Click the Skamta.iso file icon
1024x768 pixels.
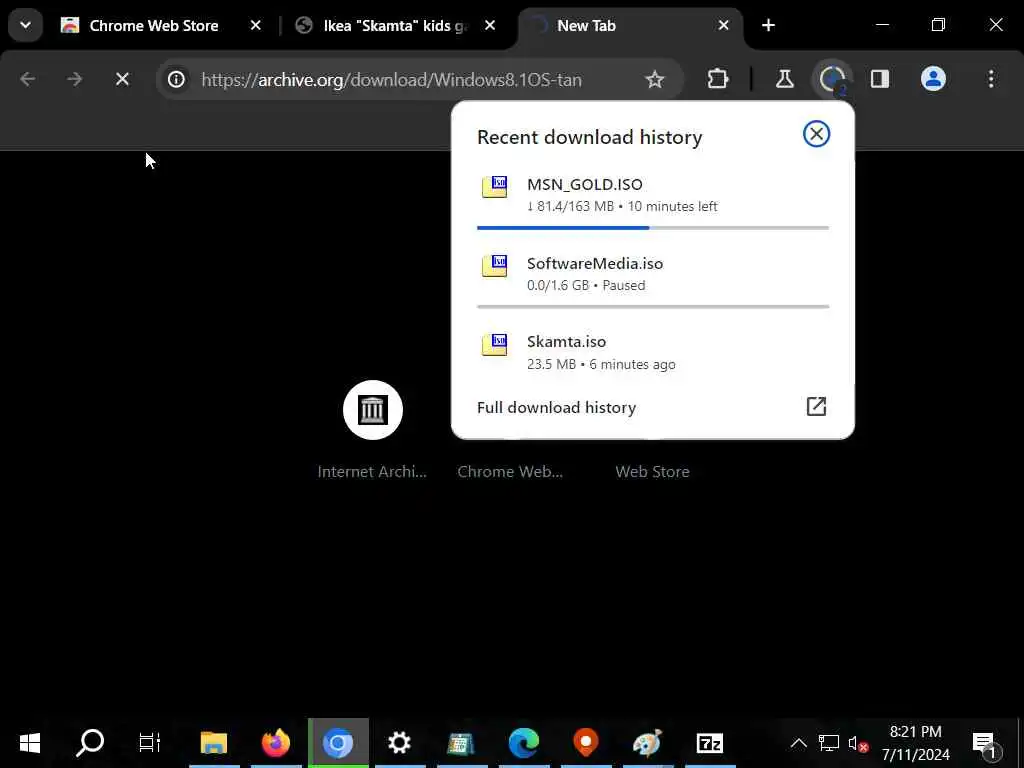494,344
